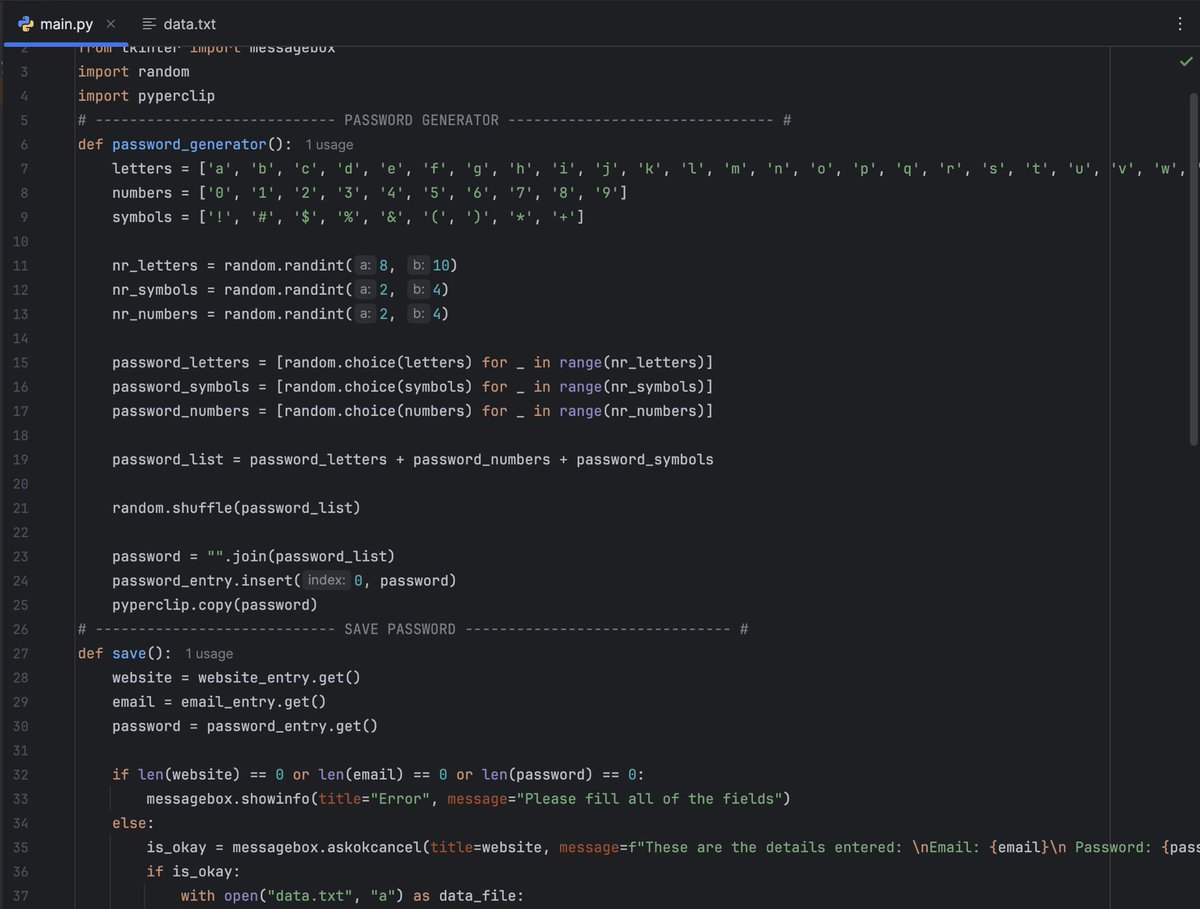Click the numbers list assignment line
1200x909 pixels.
click(x=370, y=193)
